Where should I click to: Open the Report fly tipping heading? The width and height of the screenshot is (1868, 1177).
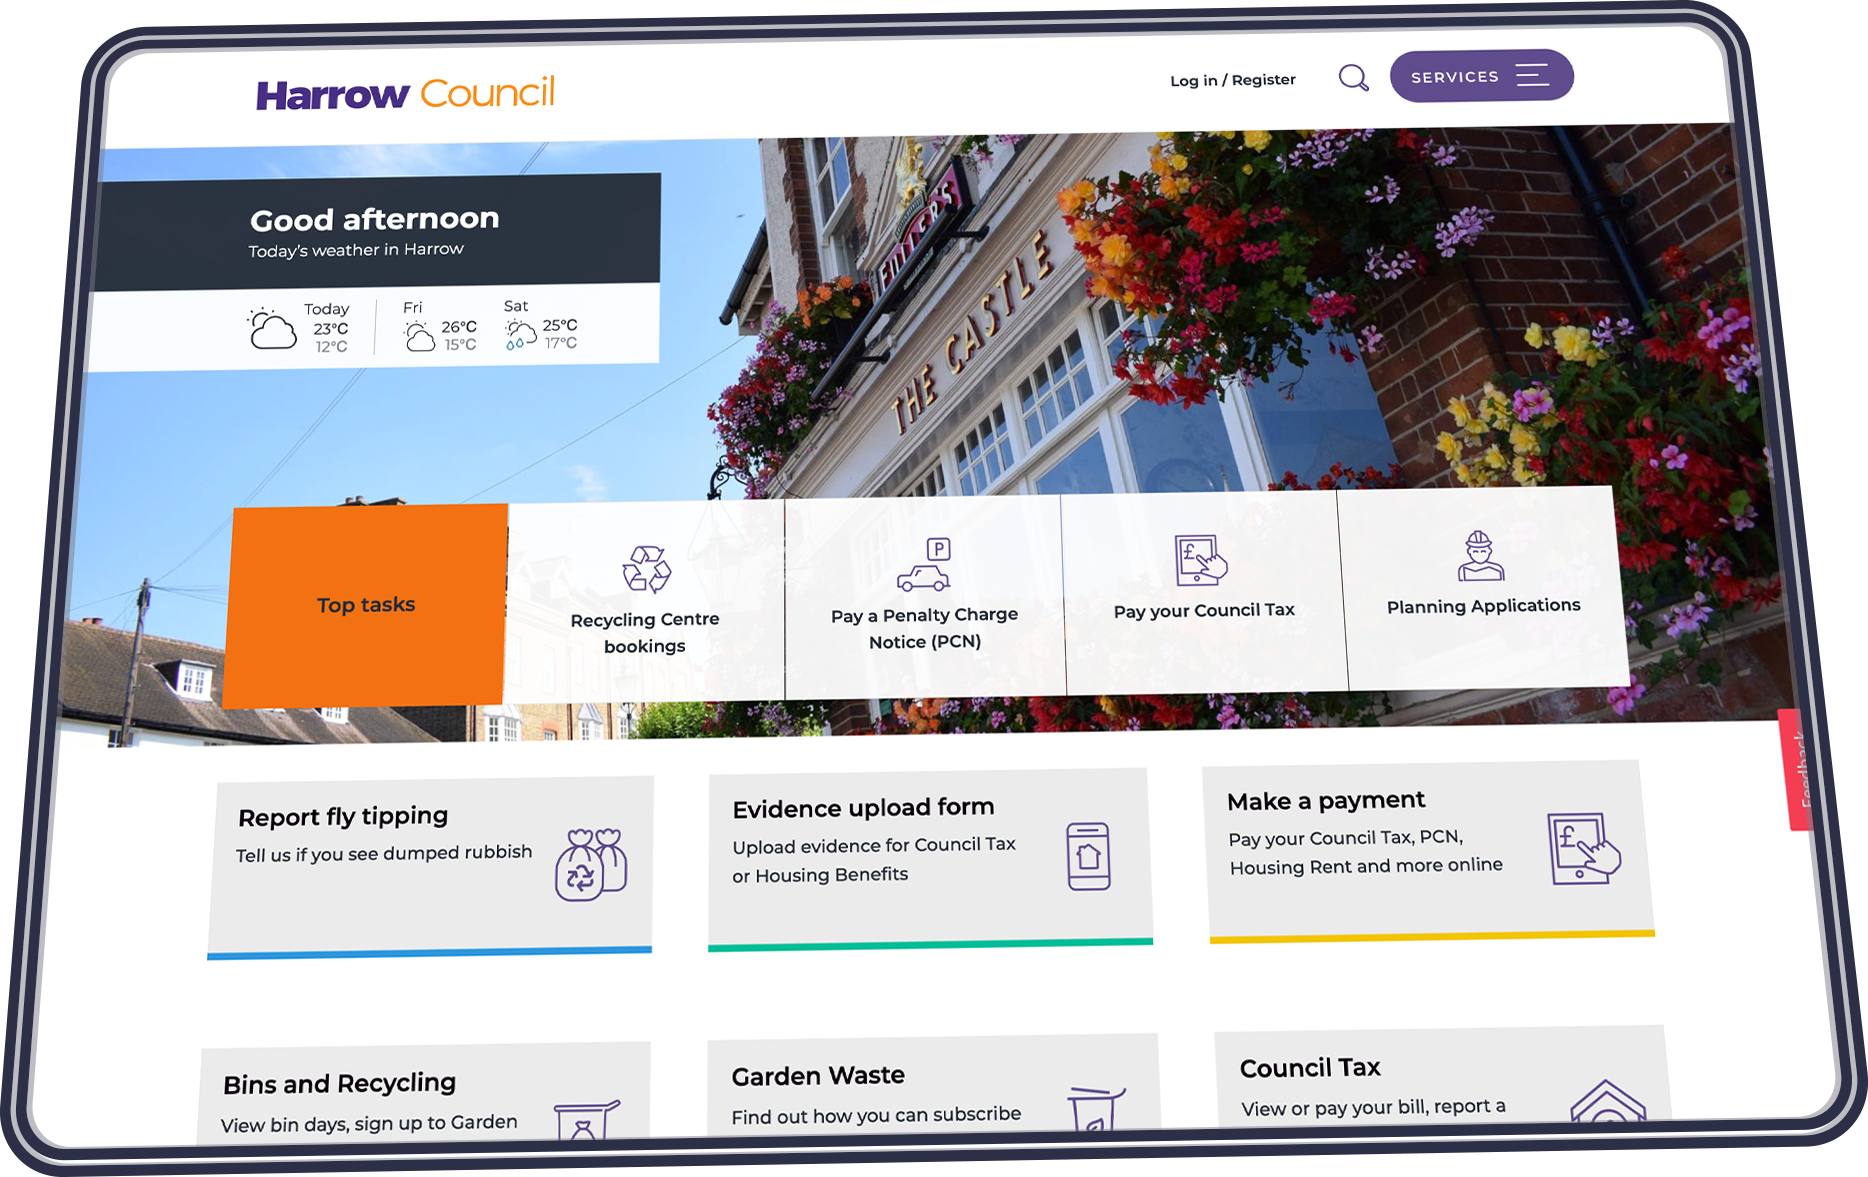343,817
